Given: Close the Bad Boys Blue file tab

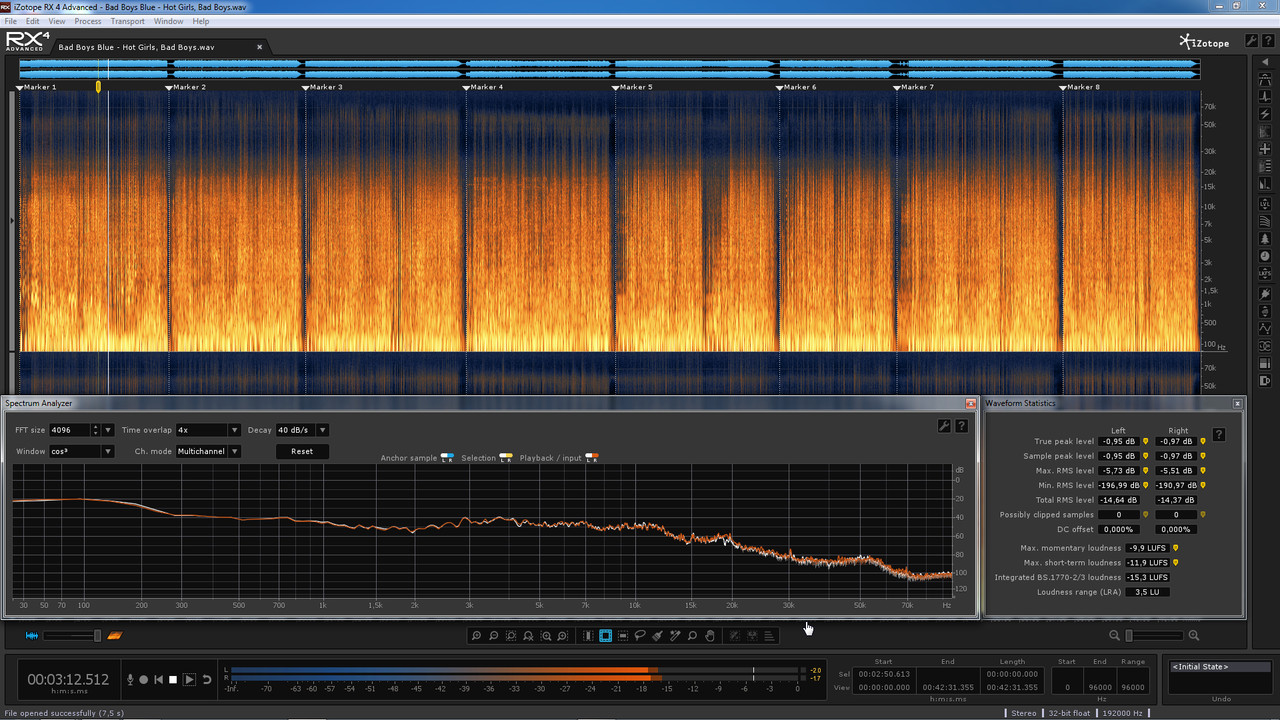Looking at the screenshot, I should (259, 47).
